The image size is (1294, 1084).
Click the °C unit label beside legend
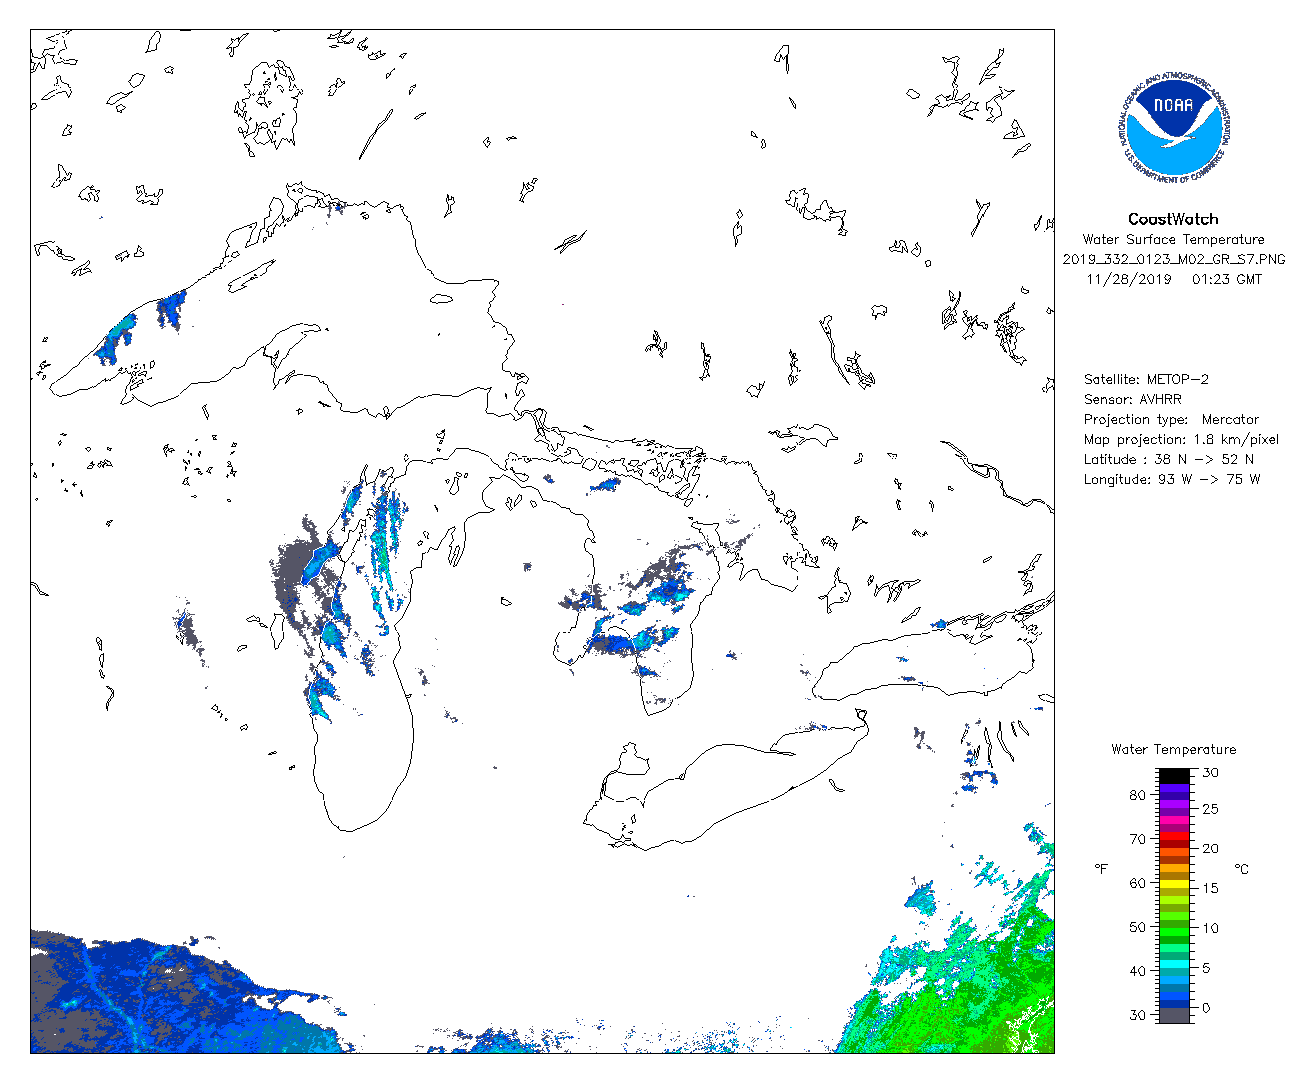[1241, 868]
